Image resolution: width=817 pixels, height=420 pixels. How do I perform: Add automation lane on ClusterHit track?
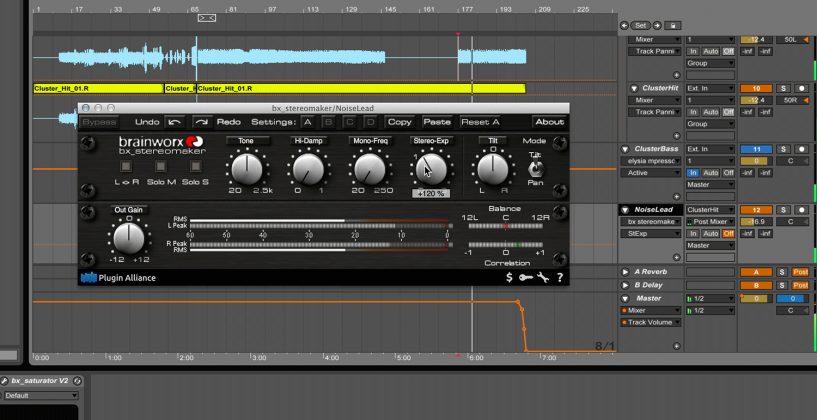pos(676,136)
